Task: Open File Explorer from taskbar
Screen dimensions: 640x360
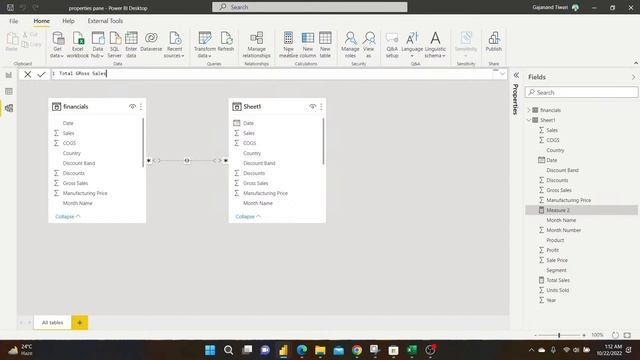Action: click(x=320, y=350)
